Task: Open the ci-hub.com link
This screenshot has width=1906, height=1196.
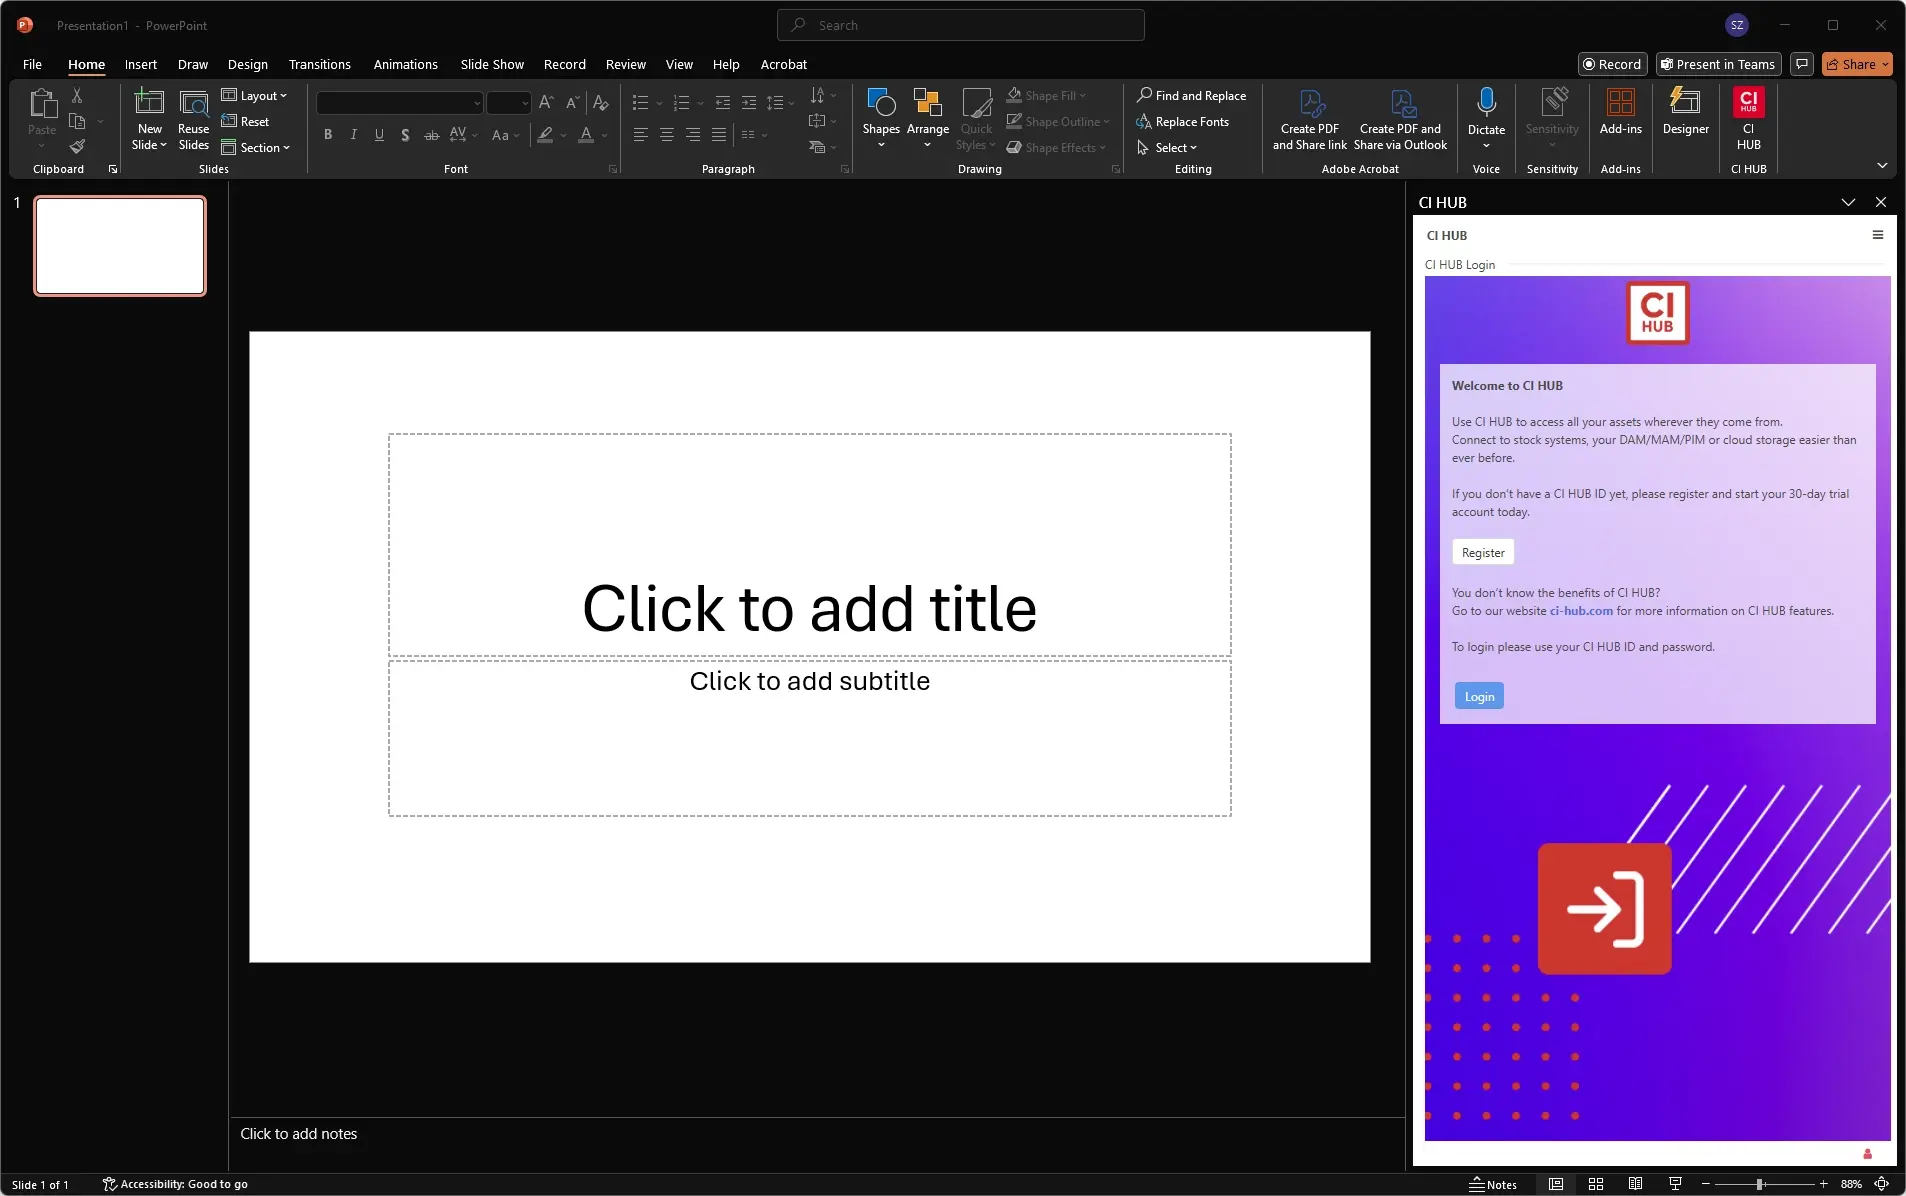Action: [x=1581, y=611]
